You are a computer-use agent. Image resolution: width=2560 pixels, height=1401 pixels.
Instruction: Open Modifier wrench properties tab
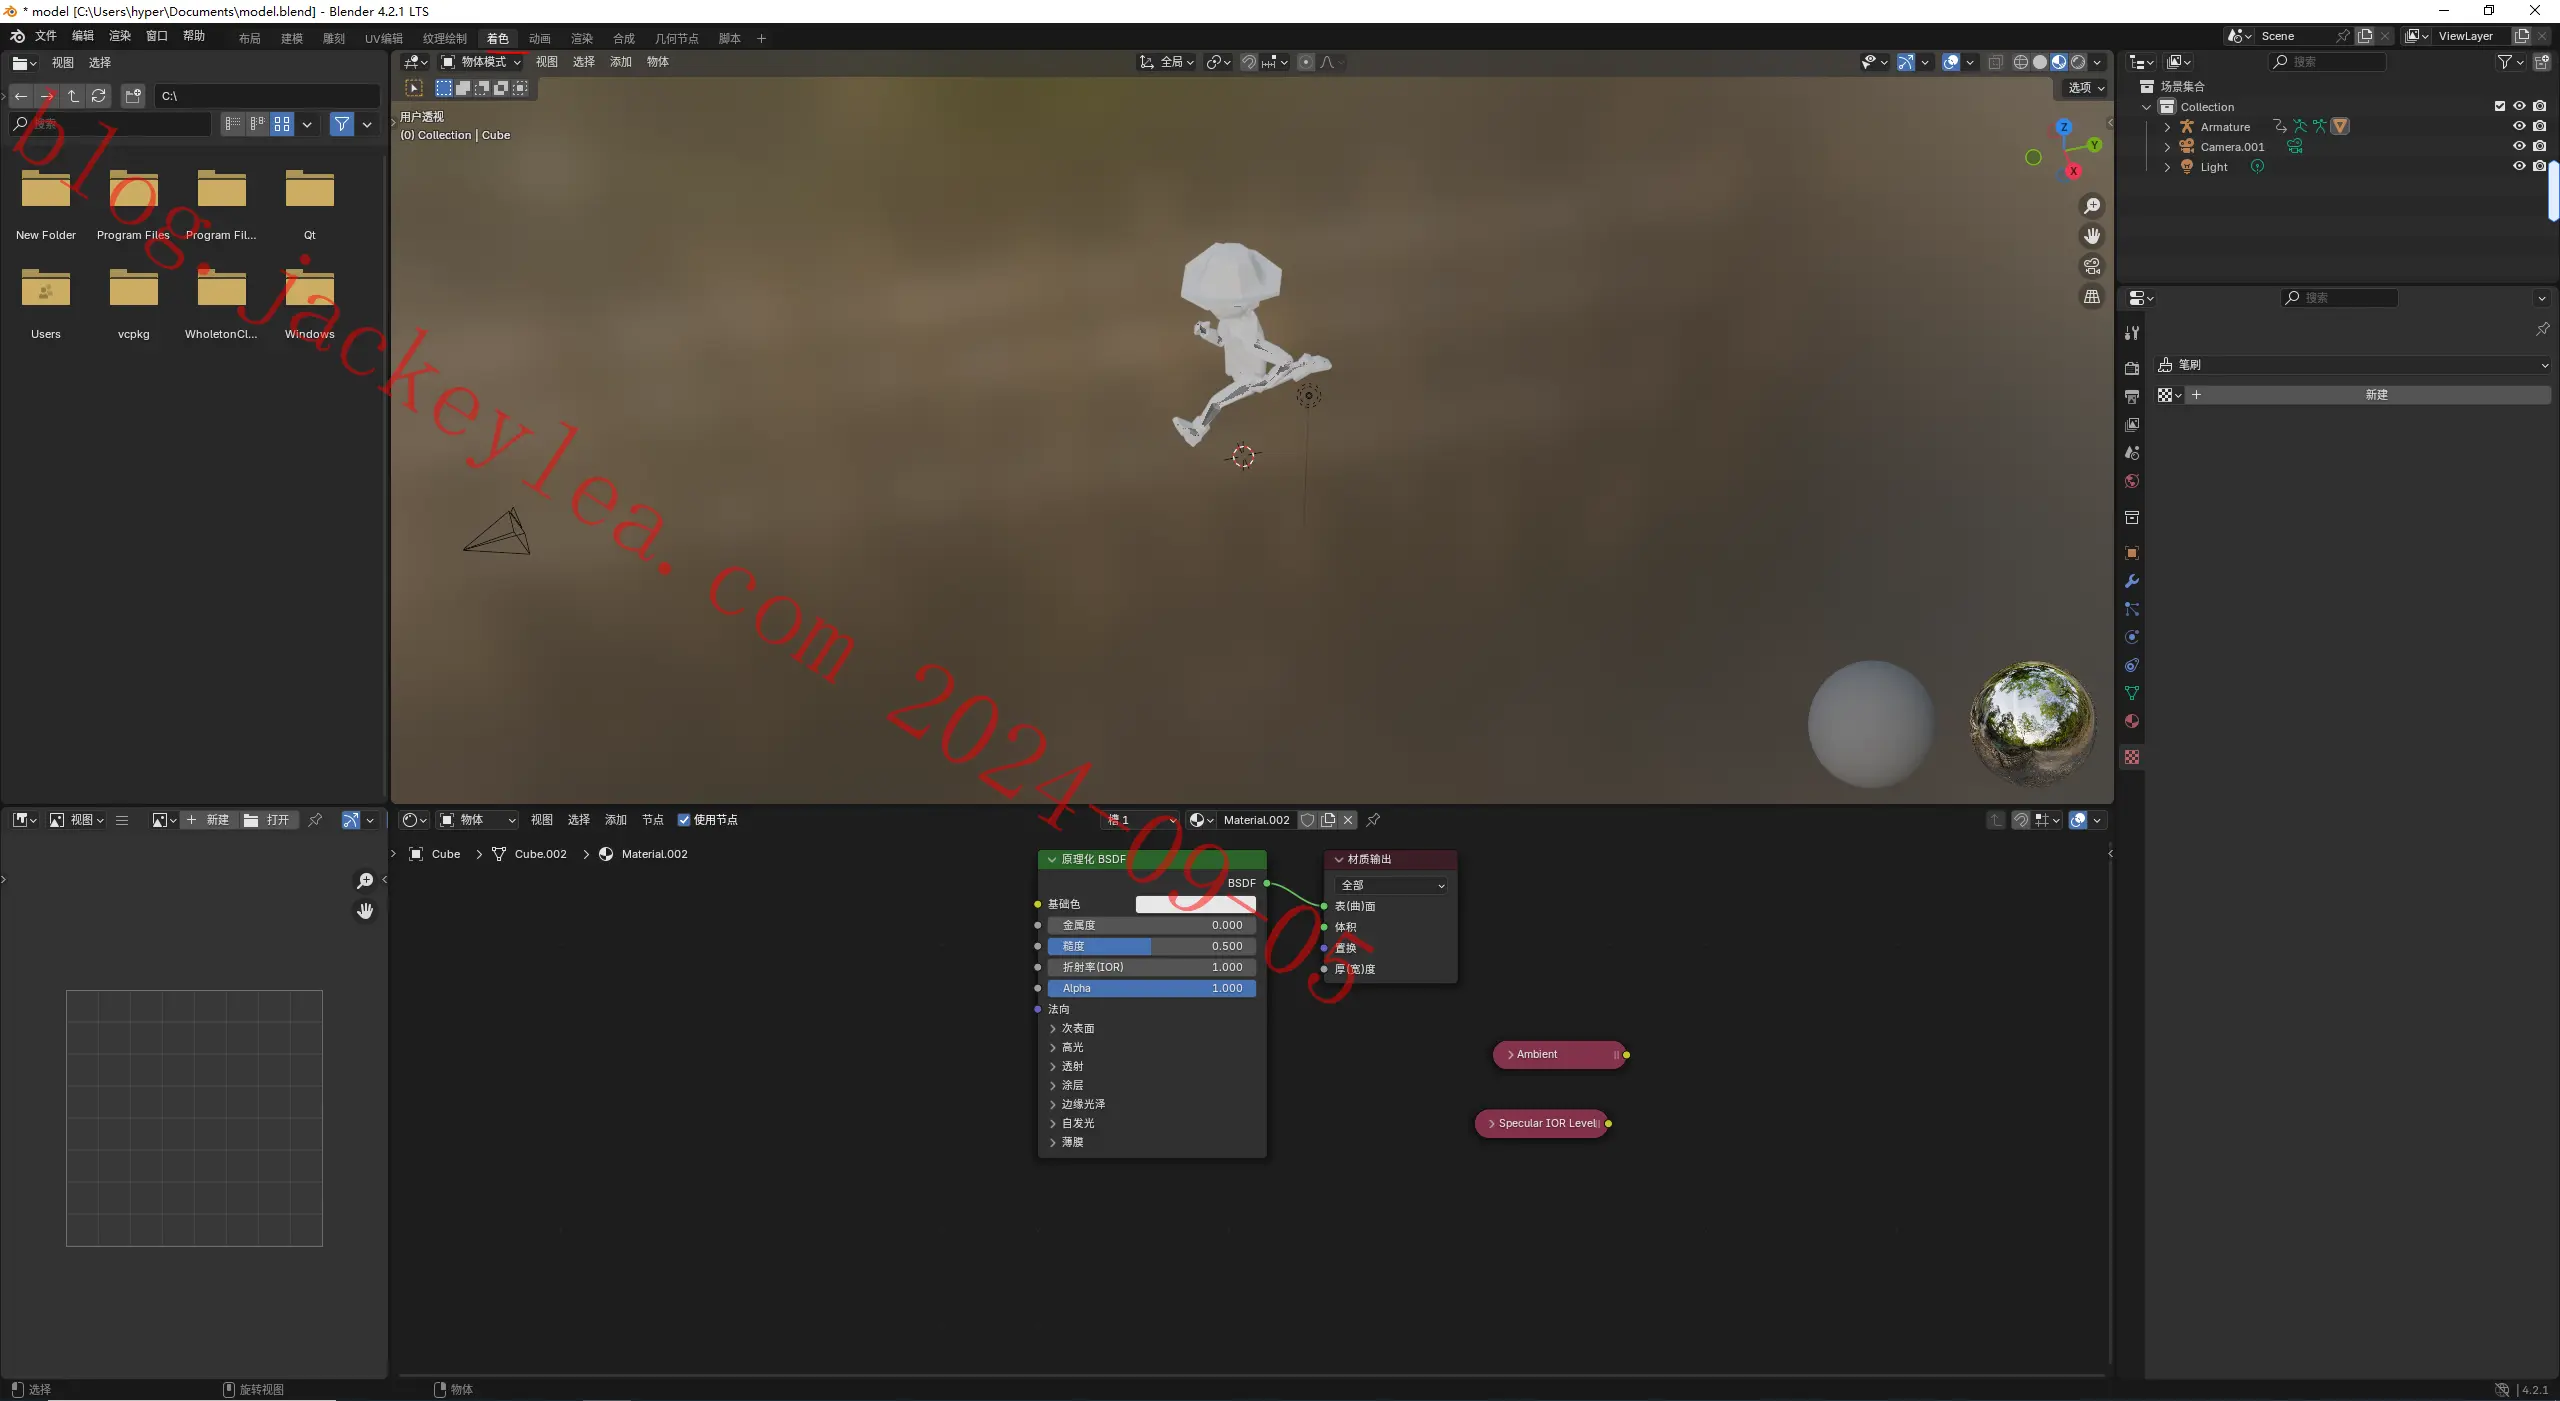pyautogui.click(x=2132, y=581)
